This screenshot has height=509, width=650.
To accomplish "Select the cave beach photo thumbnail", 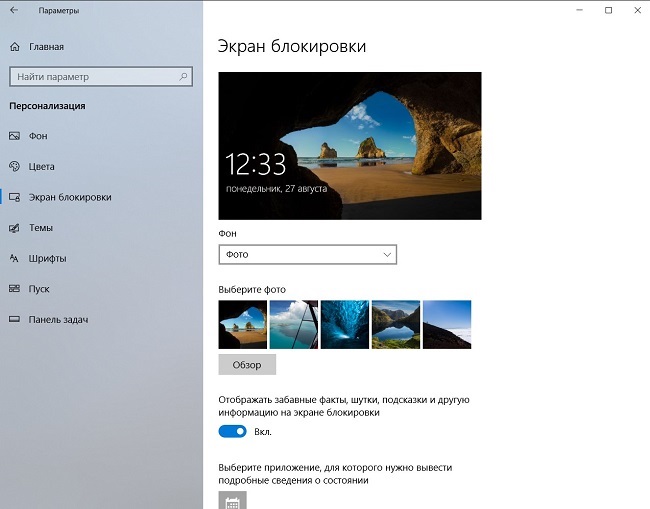I will click(x=243, y=325).
